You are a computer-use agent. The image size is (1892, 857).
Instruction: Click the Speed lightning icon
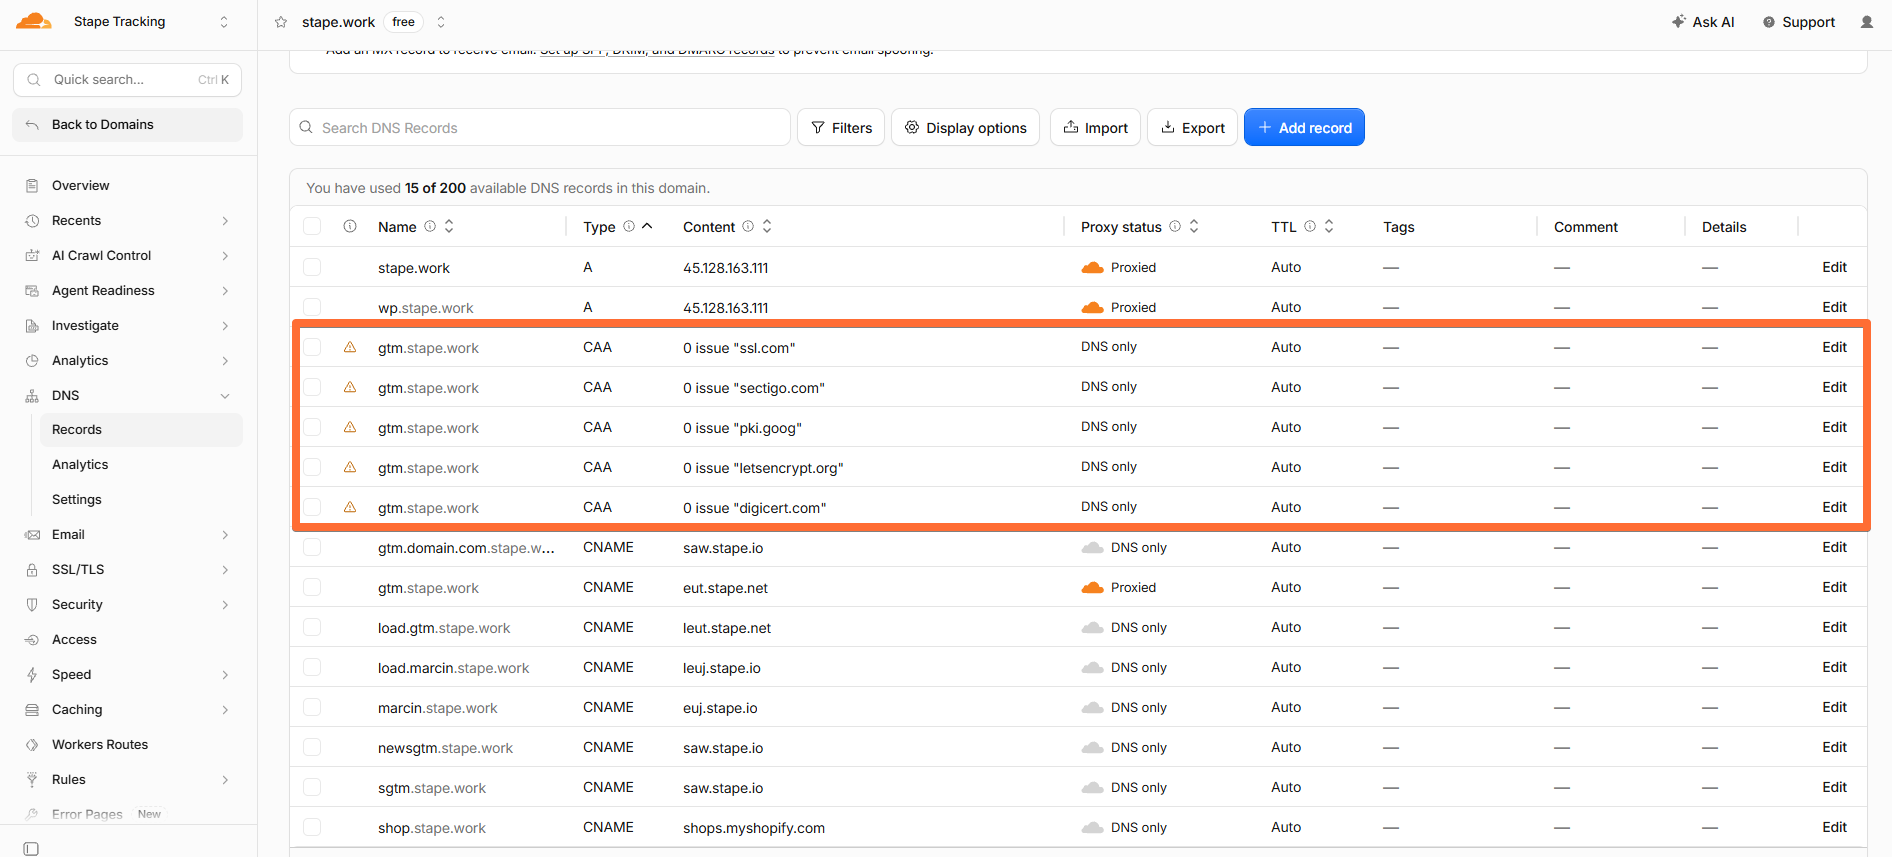point(32,675)
